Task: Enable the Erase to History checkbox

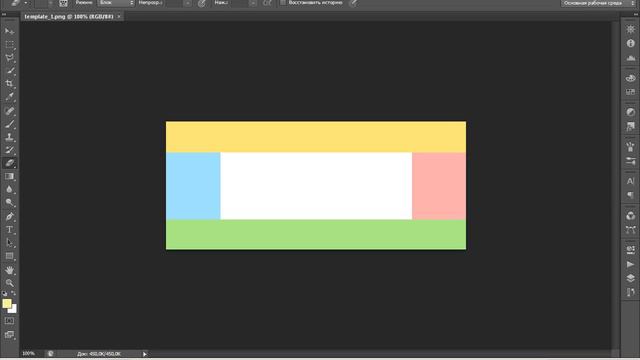Action: 283,2
